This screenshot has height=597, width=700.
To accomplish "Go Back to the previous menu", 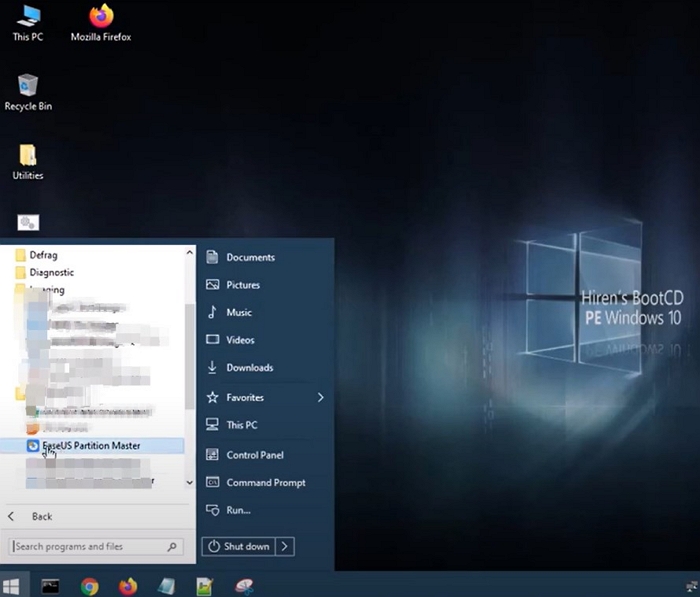I will [40, 516].
